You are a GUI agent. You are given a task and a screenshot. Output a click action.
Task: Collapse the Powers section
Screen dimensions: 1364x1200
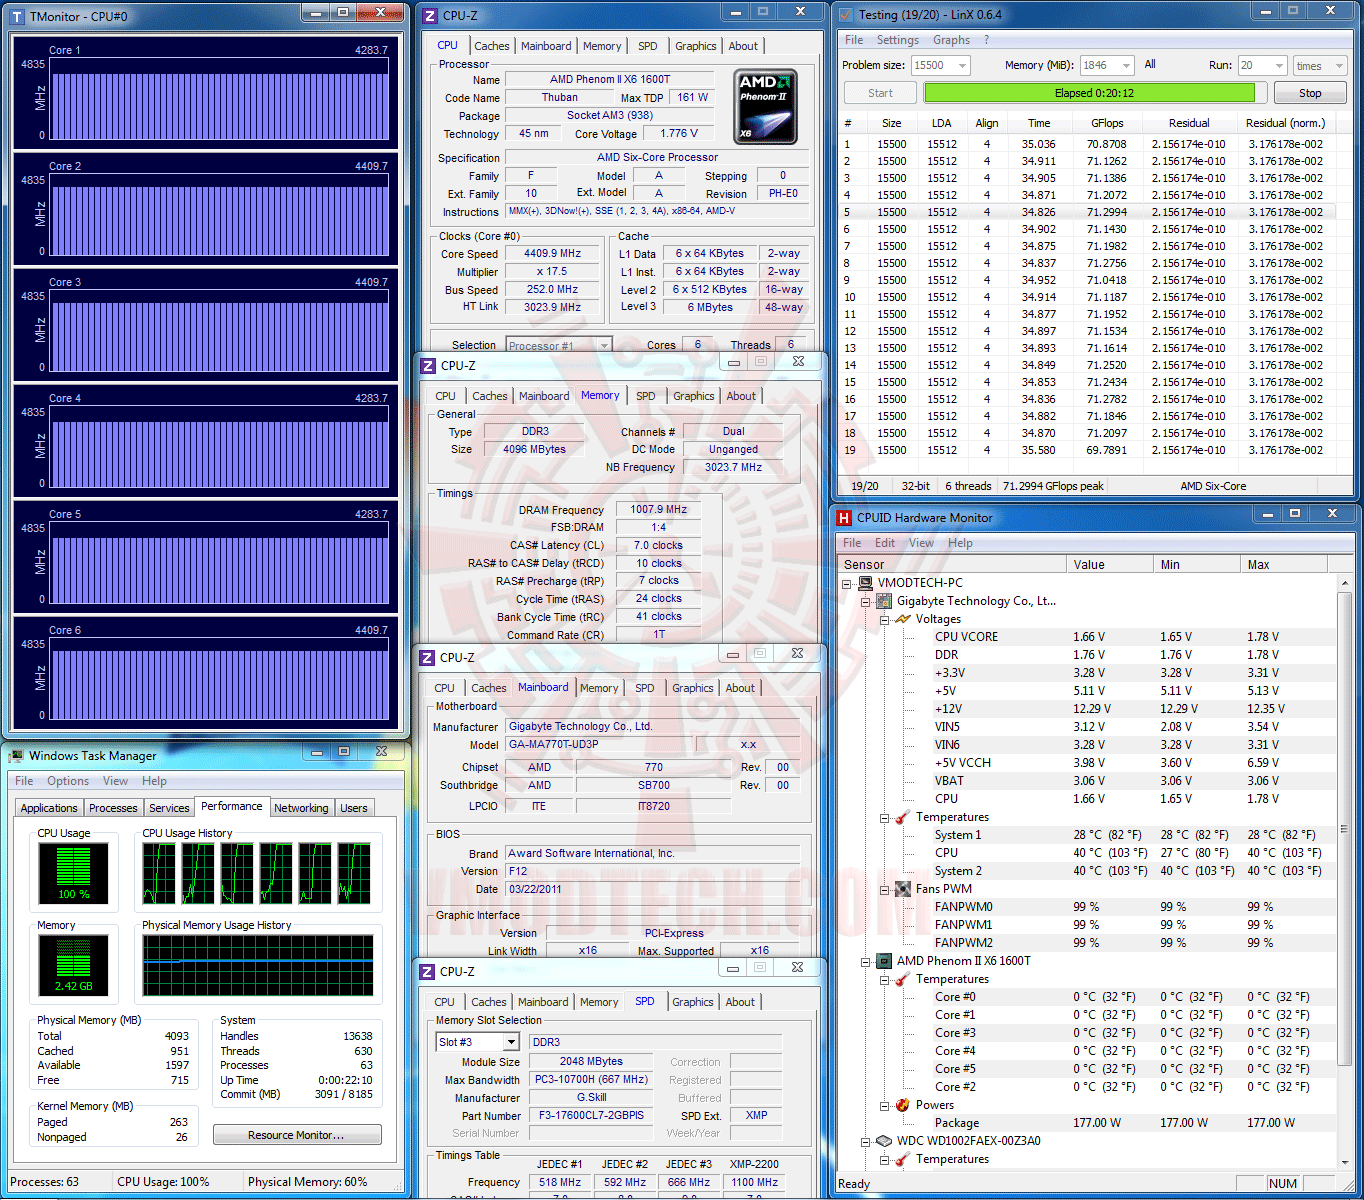coord(885,1105)
